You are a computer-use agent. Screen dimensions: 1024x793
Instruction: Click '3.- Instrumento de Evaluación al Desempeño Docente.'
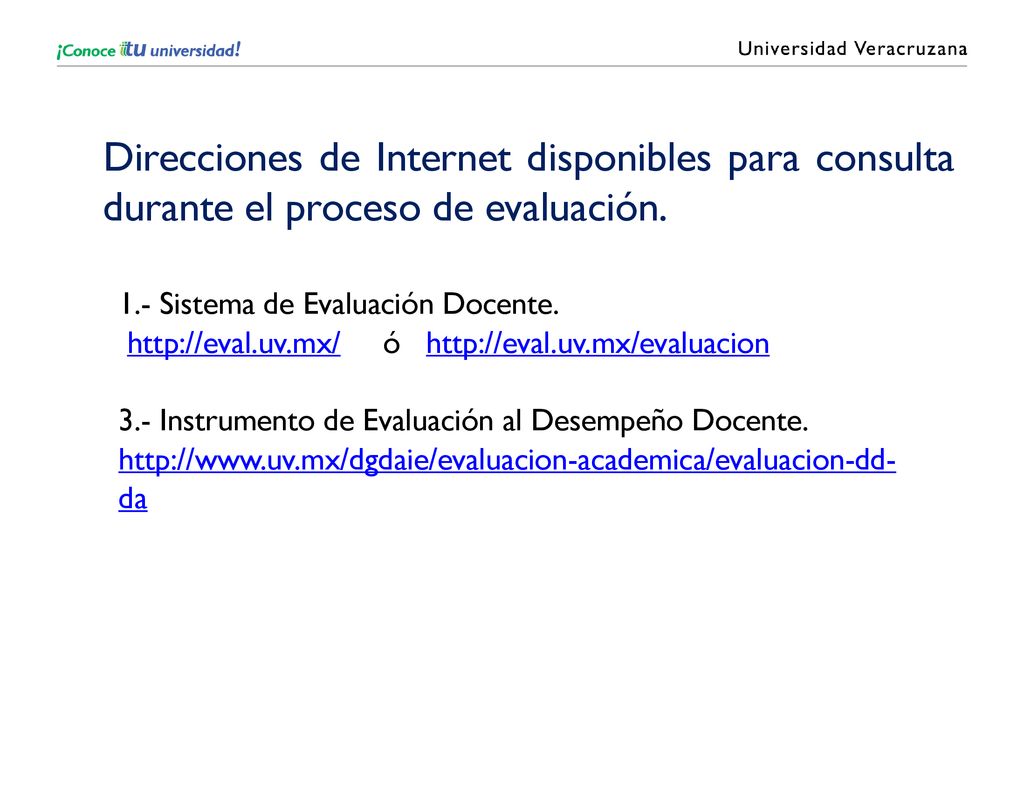[x=464, y=421]
